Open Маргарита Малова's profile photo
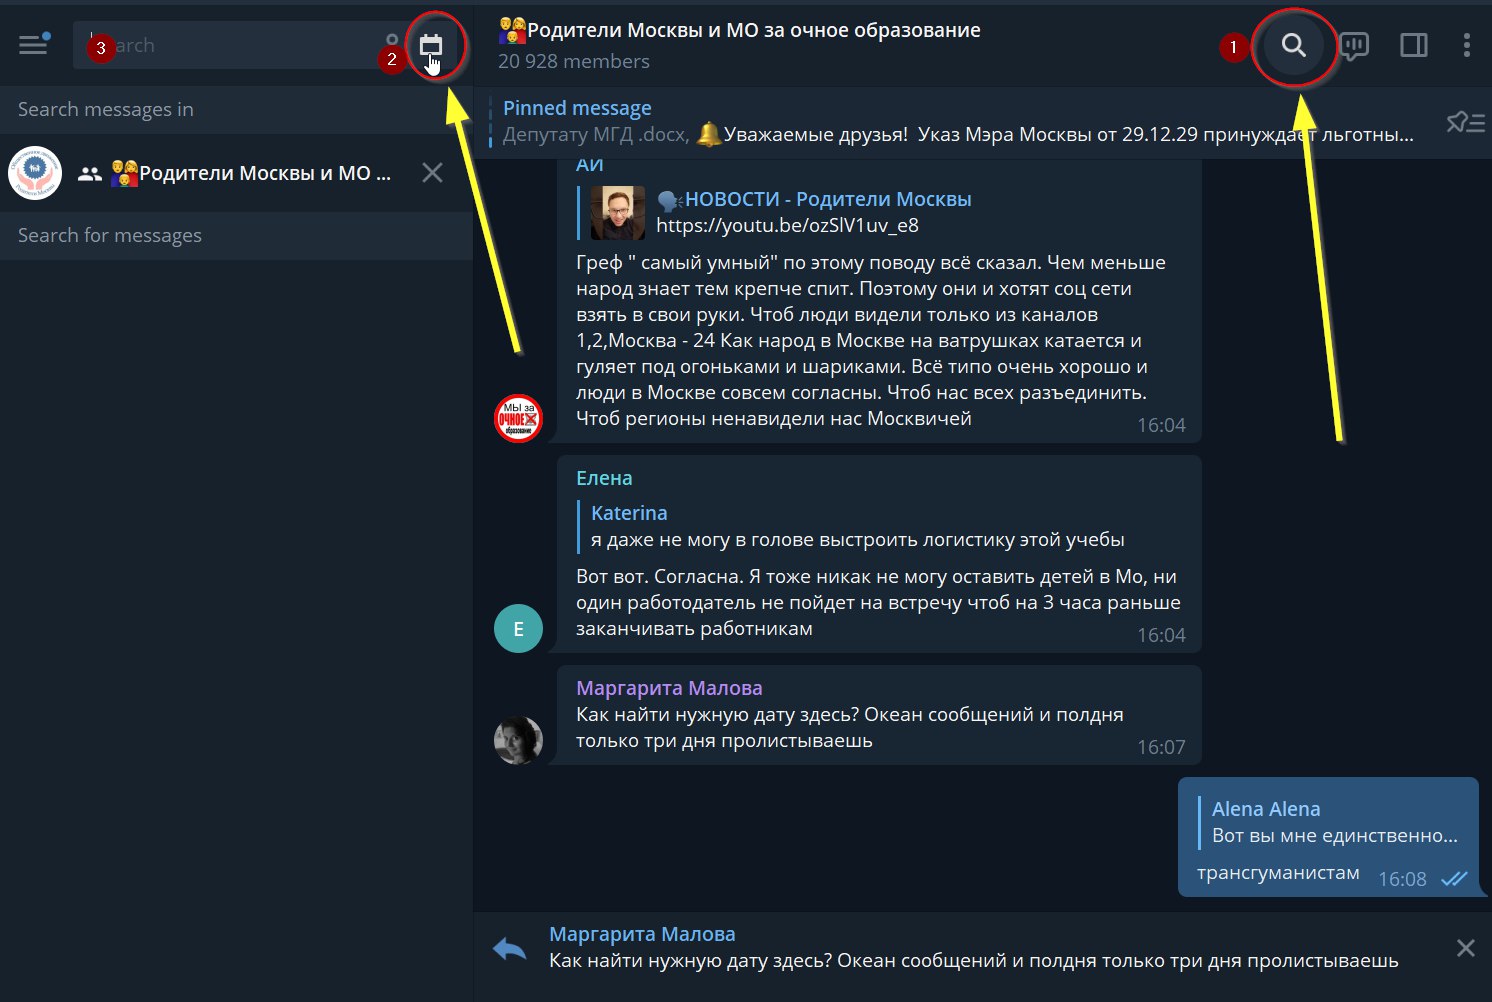This screenshot has height=1002, width=1492. (518, 740)
